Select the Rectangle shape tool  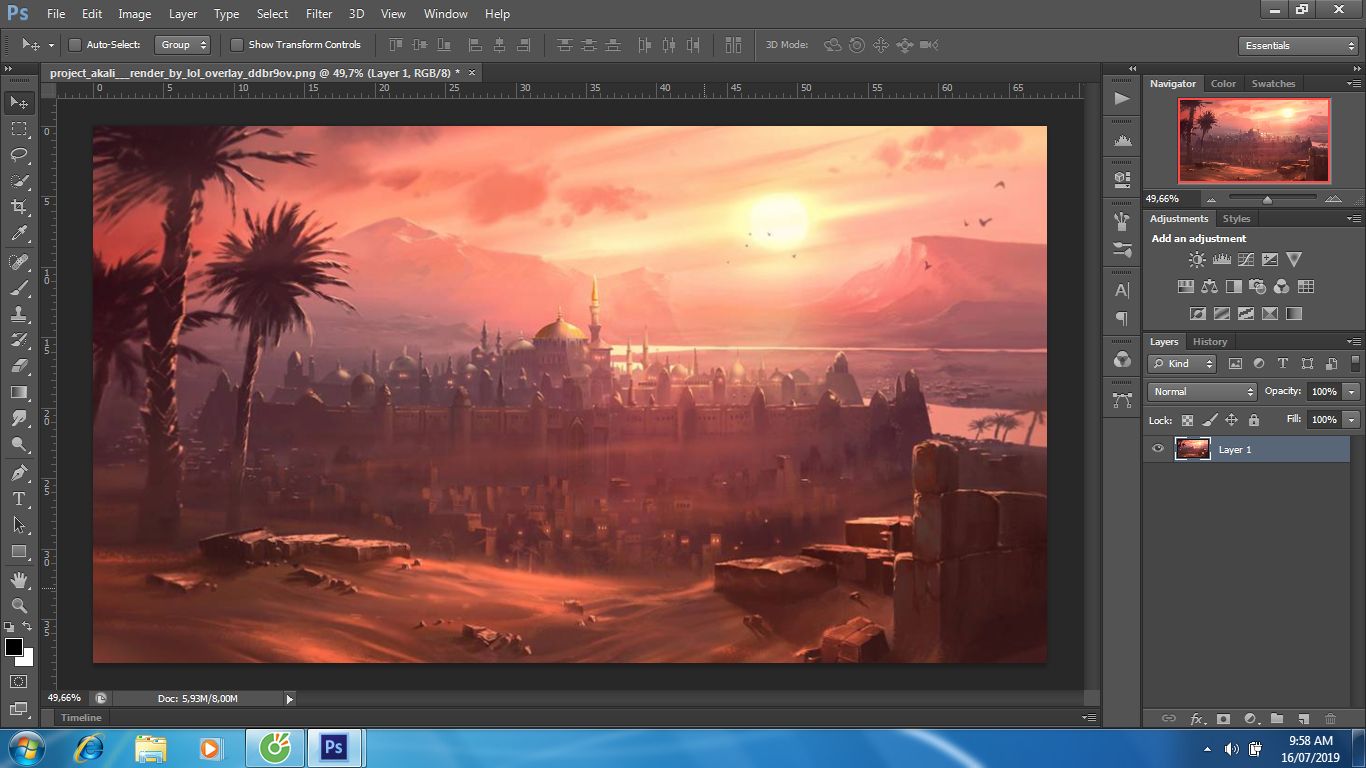[19, 551]
